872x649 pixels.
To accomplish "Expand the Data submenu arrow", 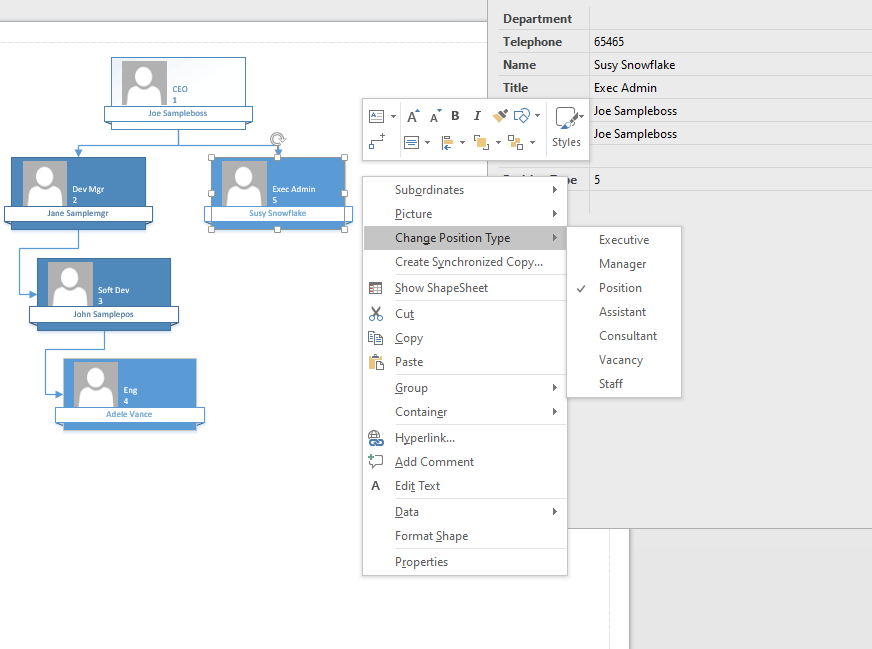I will (x=554, y=512).
